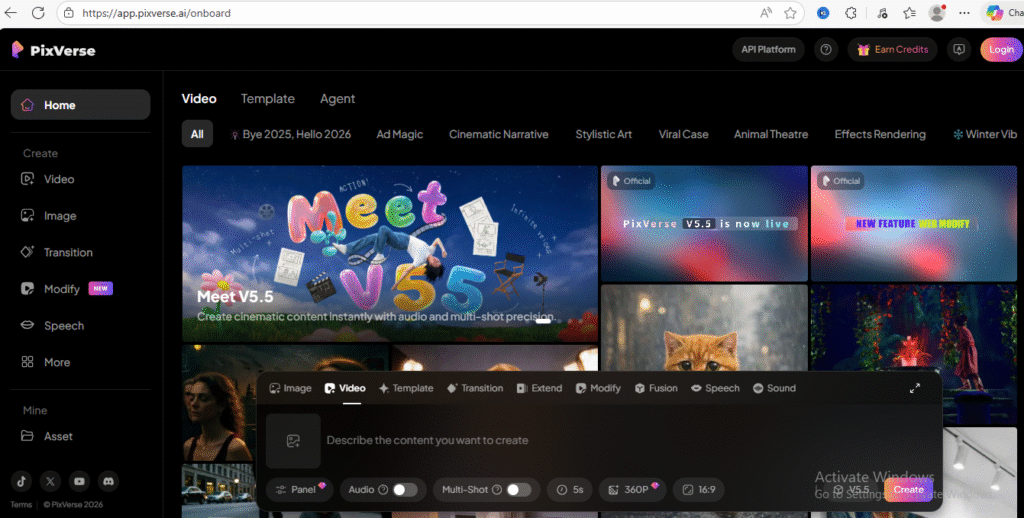This screenshot has height=518, width=1024.
Task: Click the Multi-Shot info question icon
Action: [x=497, y=489]
